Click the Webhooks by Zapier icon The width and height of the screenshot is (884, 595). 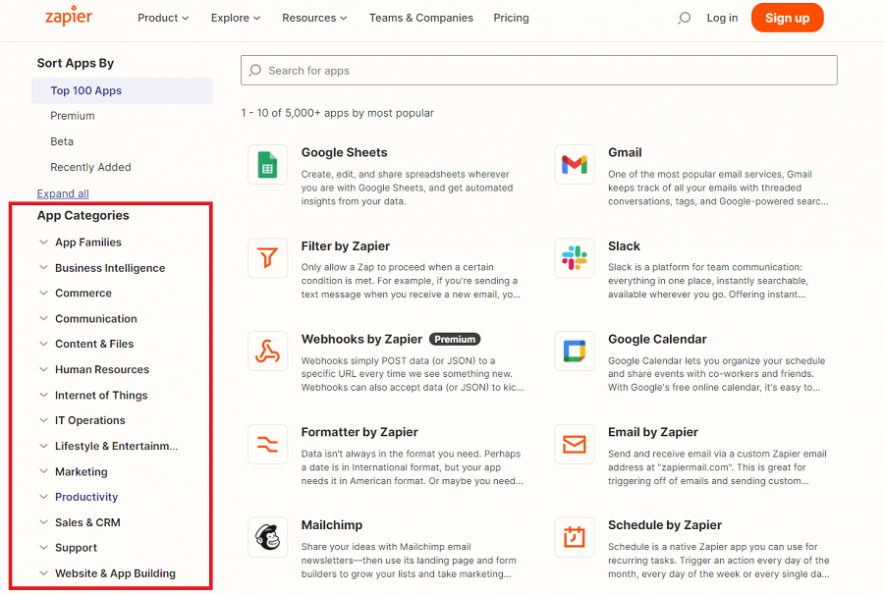(x=267, y=351)
